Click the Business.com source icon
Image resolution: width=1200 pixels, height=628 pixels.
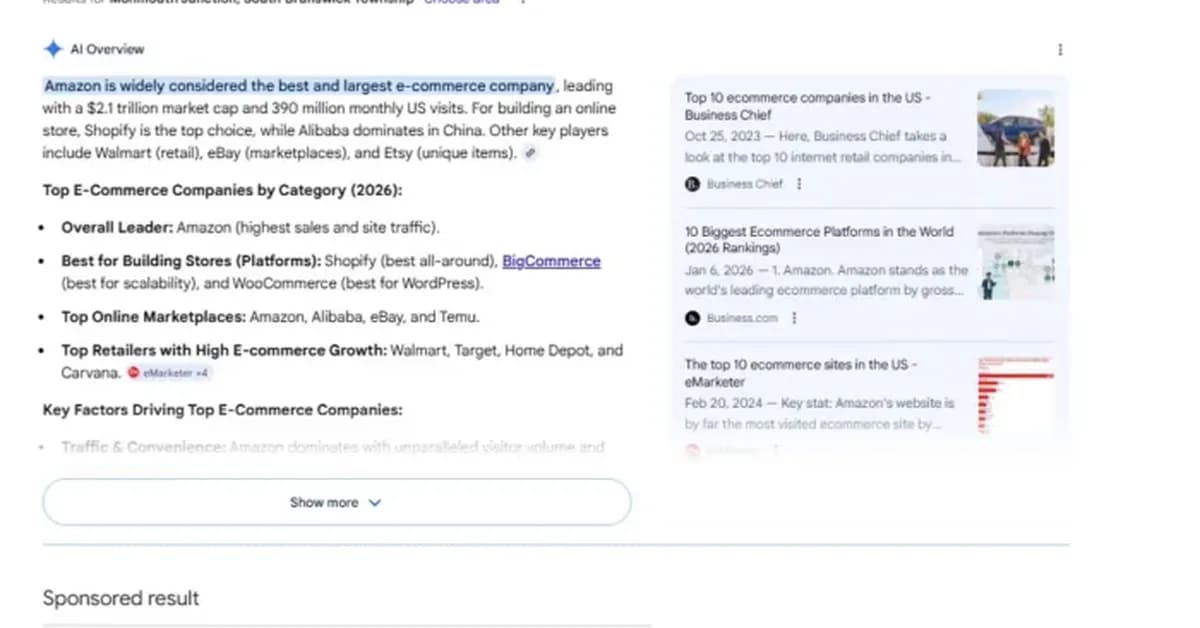tap(692, 318)
